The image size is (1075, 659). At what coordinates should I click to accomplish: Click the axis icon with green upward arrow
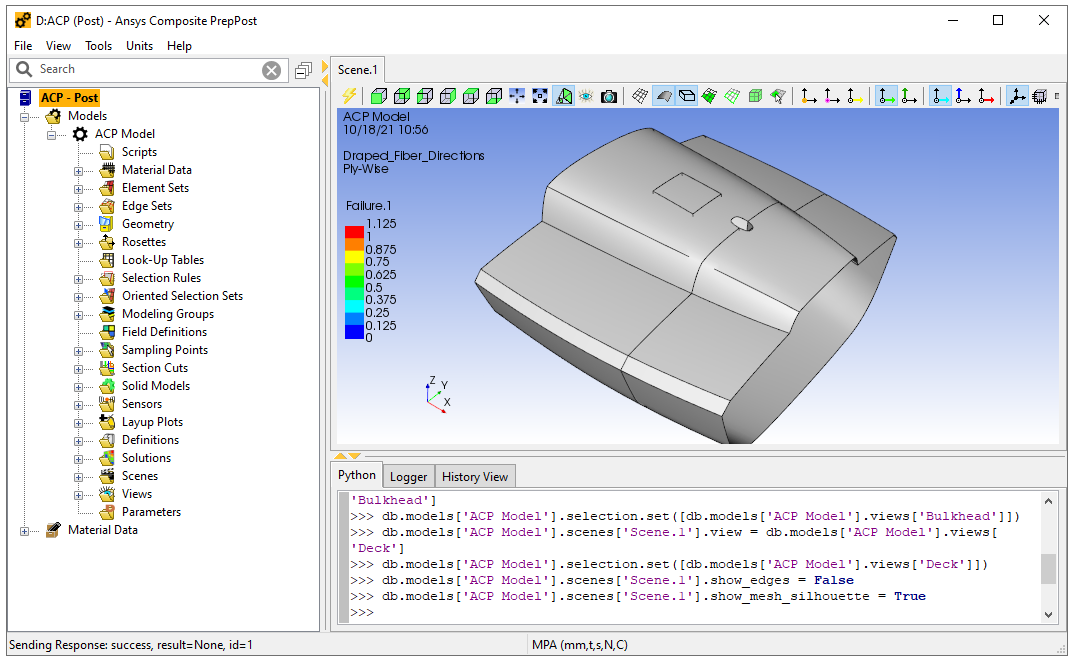click(909, 96)
